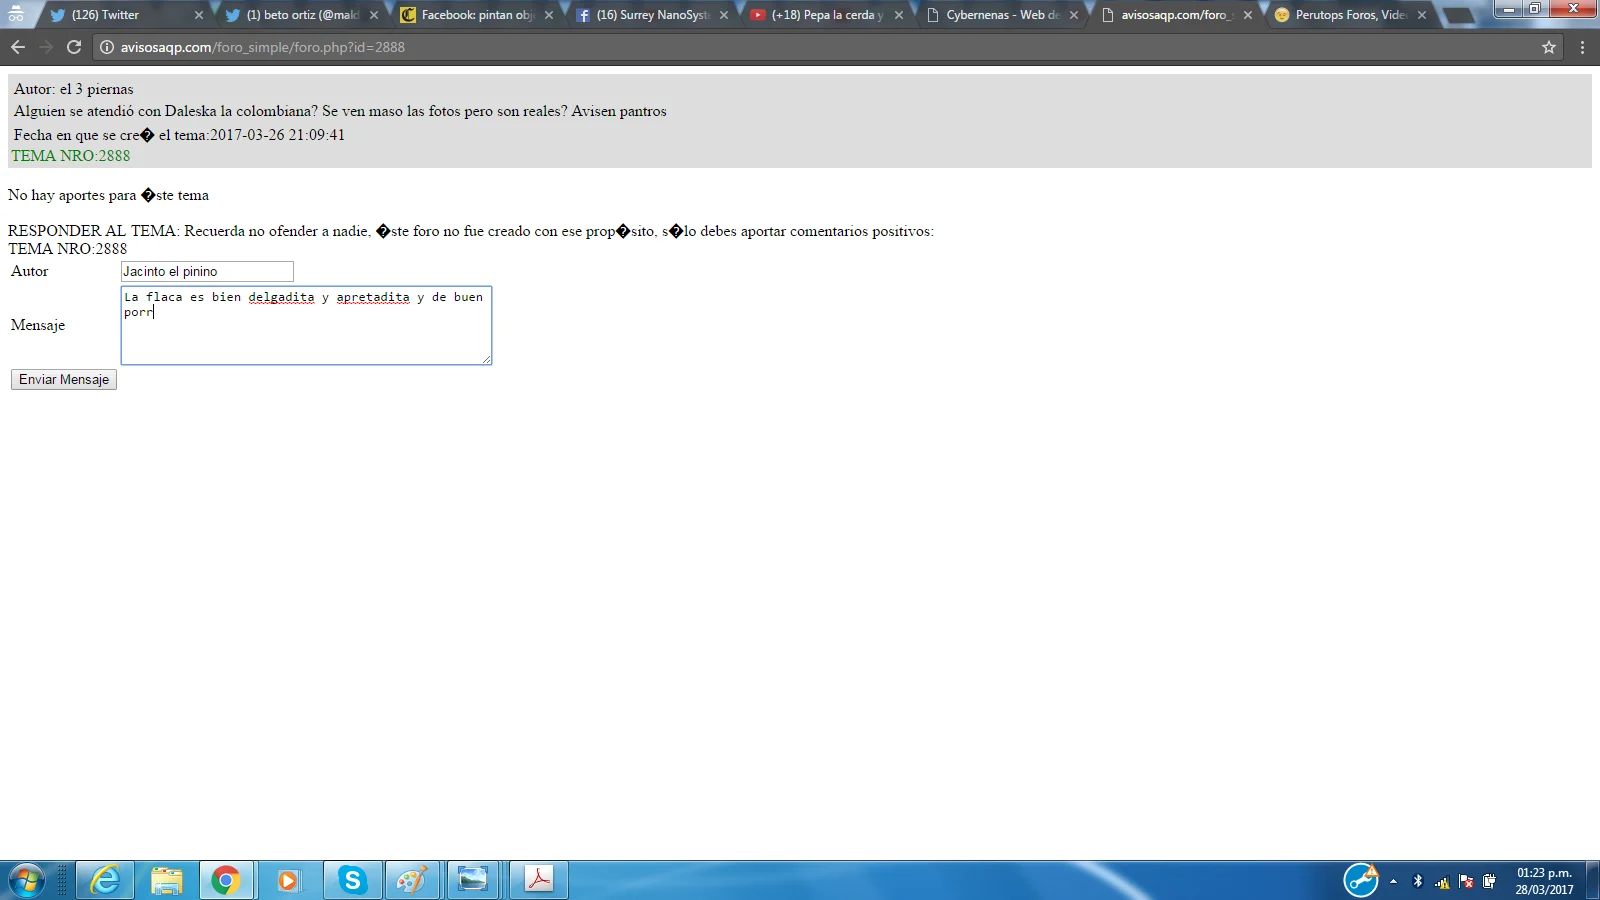
Task: Open Windows Explorer folder in taskbar
Action: [x=166, y=880]
